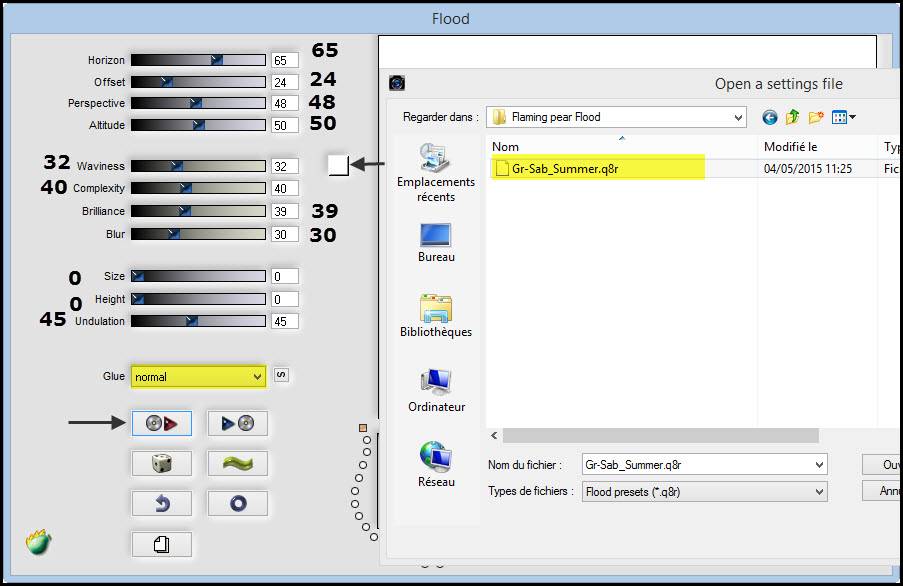The width and height of the screenshot is (903, 586).
Task: Click the Blur slider track
Action: 198,234
